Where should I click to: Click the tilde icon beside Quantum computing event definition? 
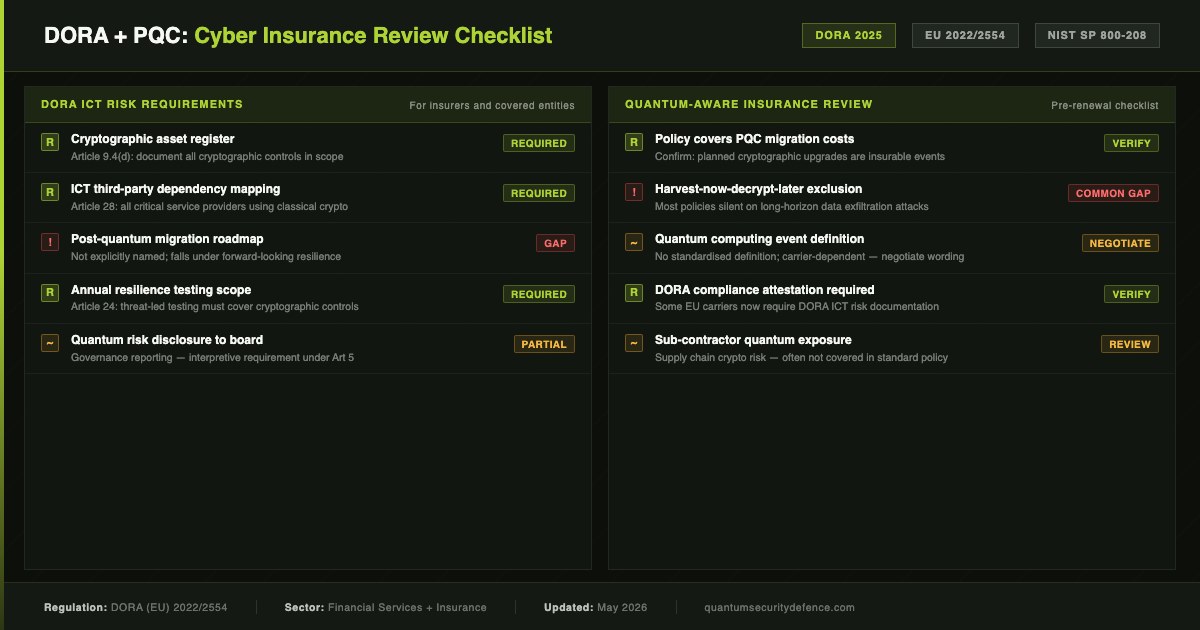tap(634, 242)
